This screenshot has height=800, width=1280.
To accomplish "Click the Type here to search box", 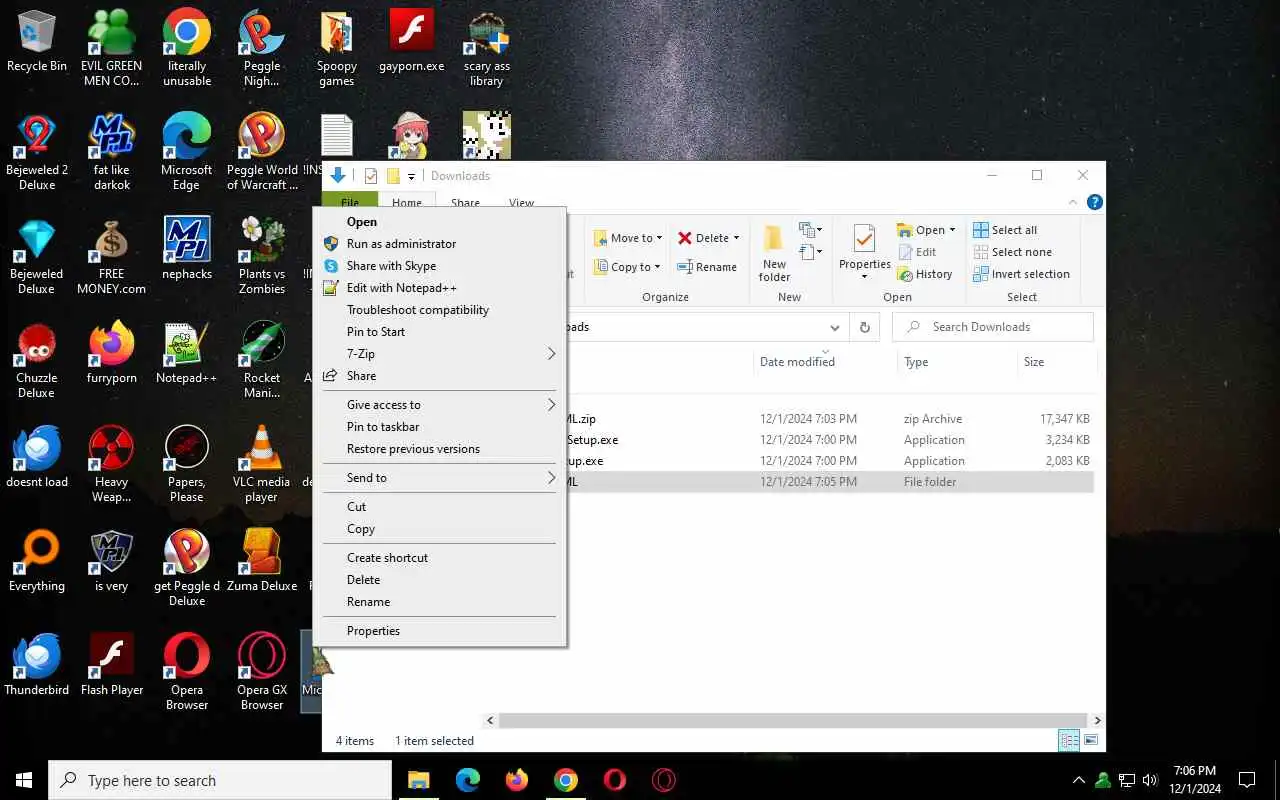I will 219,780.
